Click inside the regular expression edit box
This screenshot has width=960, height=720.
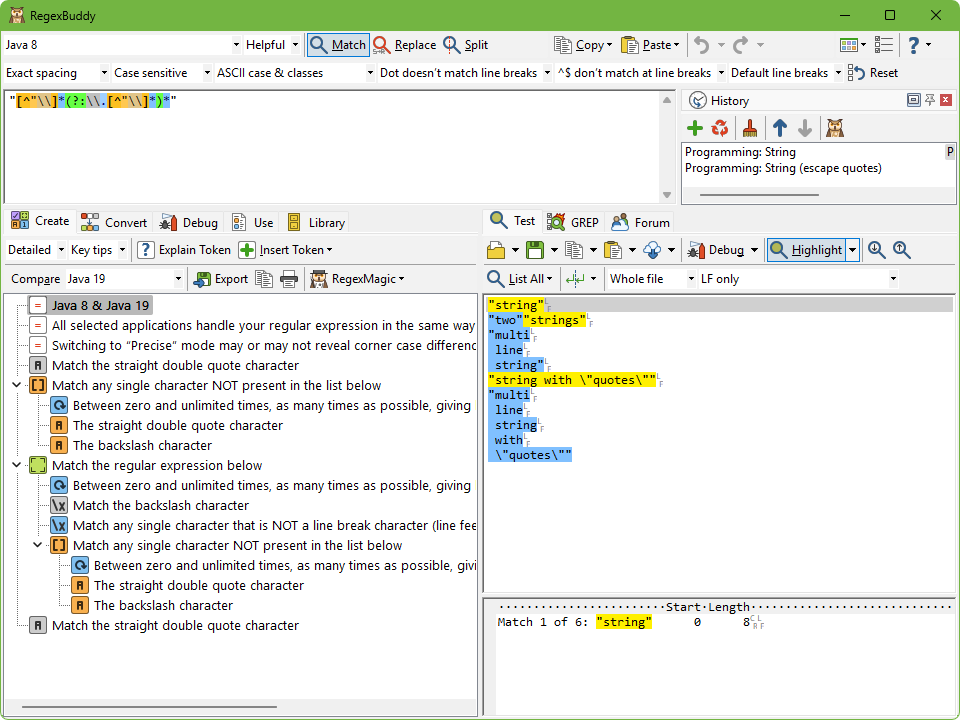(334, 146)
